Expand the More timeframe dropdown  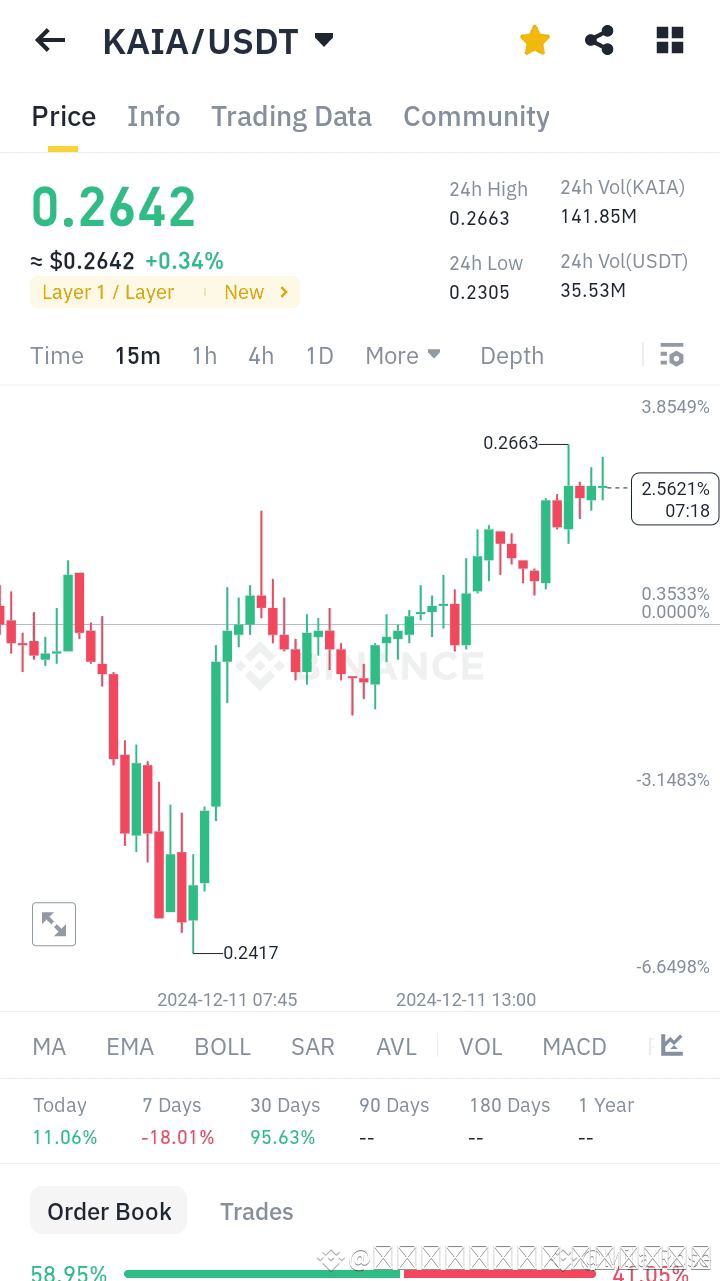point(403,355)
